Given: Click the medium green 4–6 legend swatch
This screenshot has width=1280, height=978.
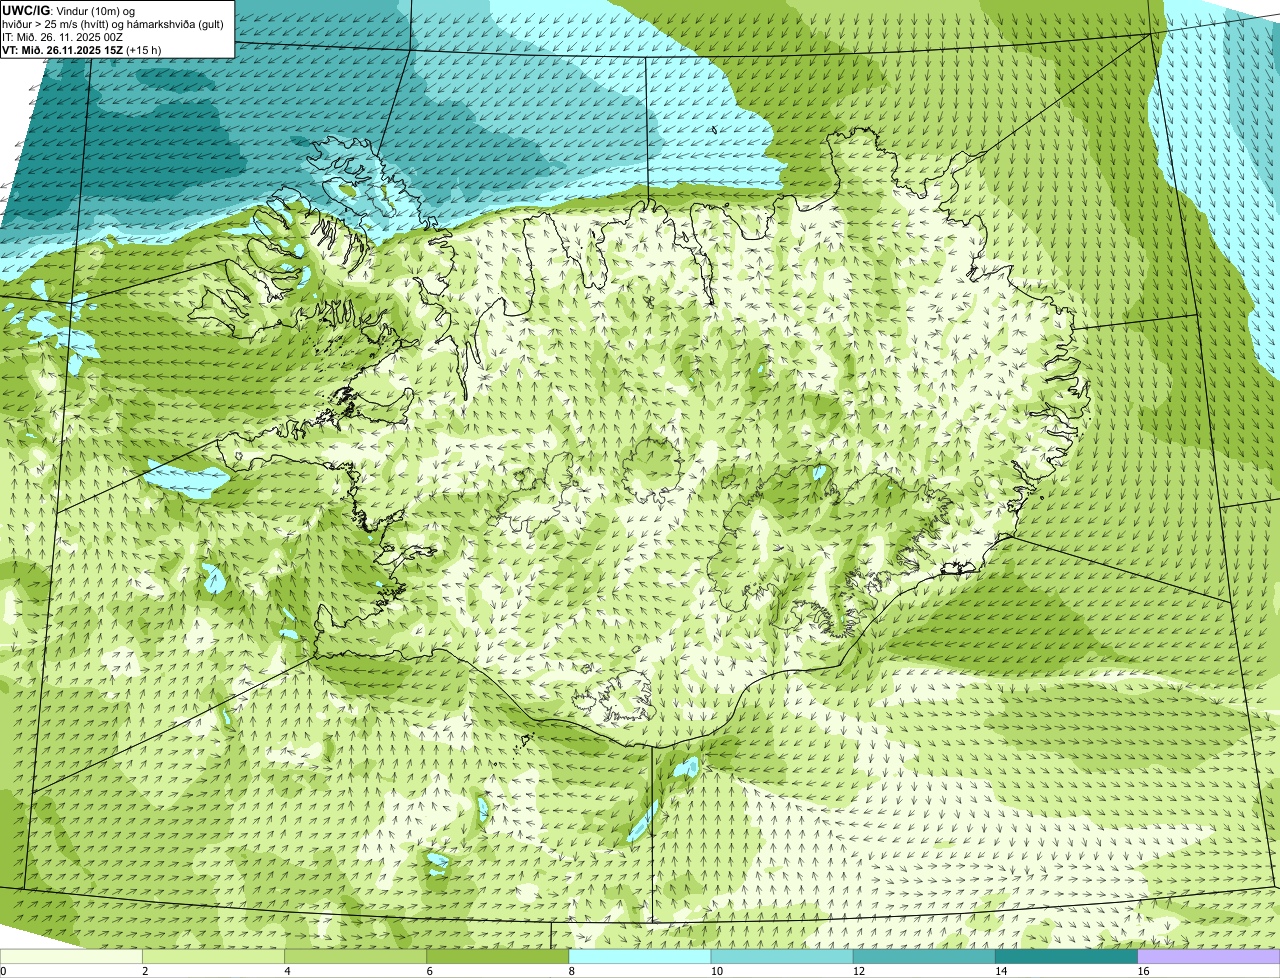Looking at the screenshot, I should (x=356, y=956).
